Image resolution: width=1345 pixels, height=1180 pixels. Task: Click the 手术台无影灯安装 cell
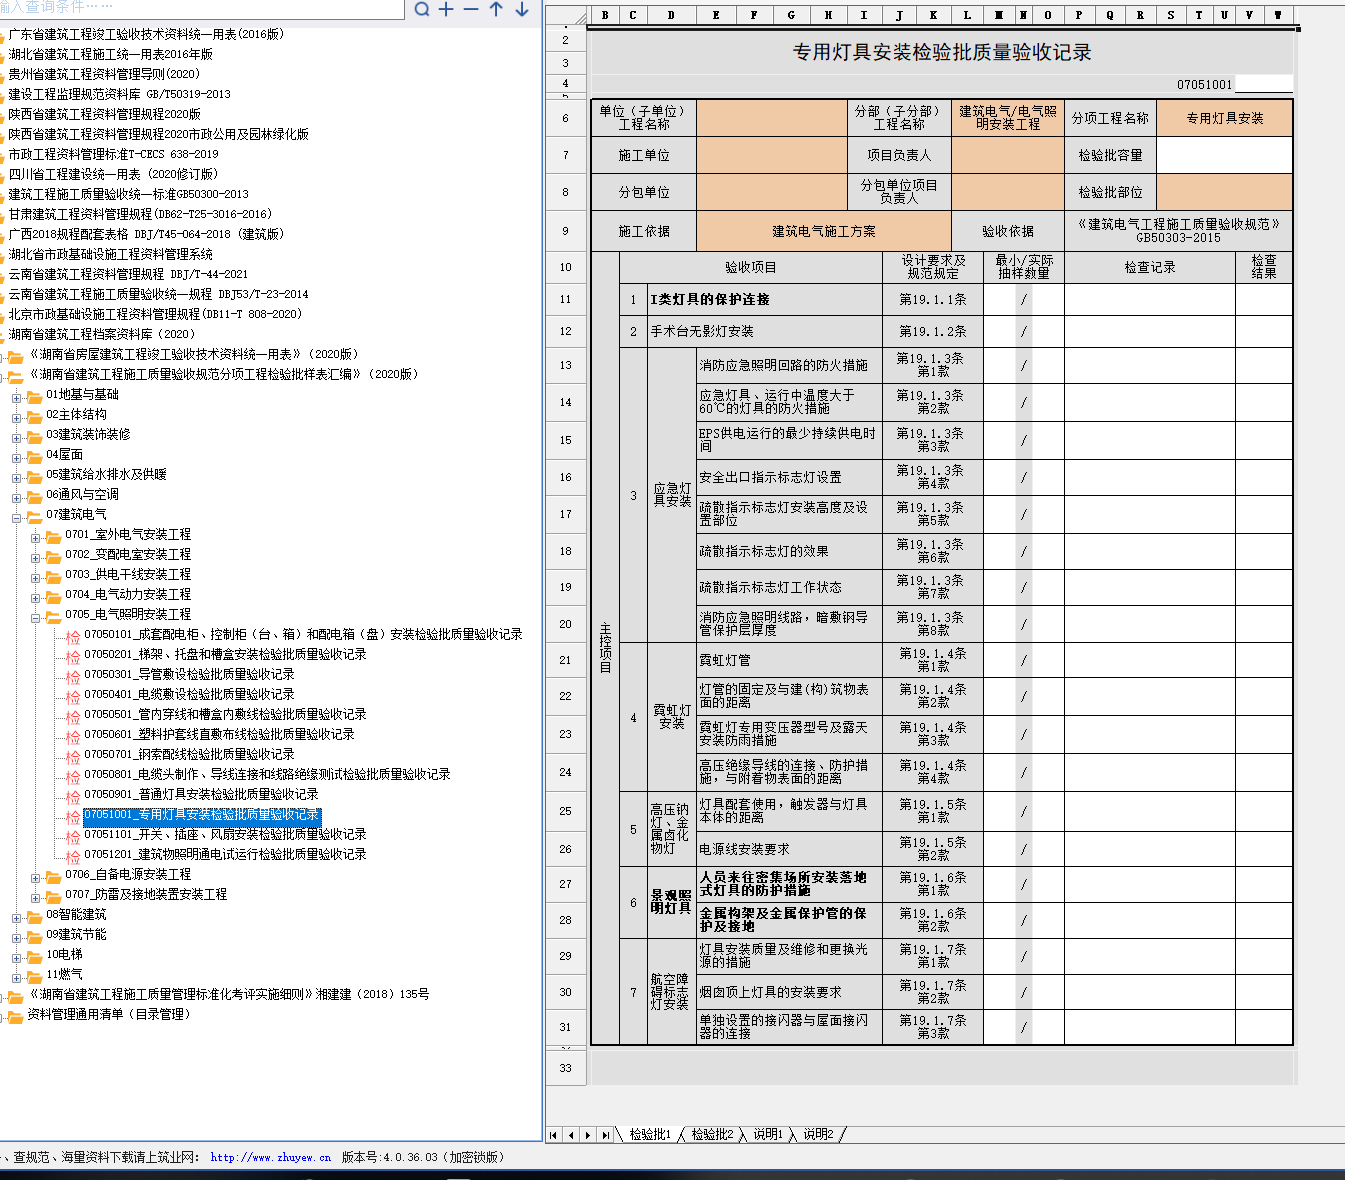click(x=765, y=331)
